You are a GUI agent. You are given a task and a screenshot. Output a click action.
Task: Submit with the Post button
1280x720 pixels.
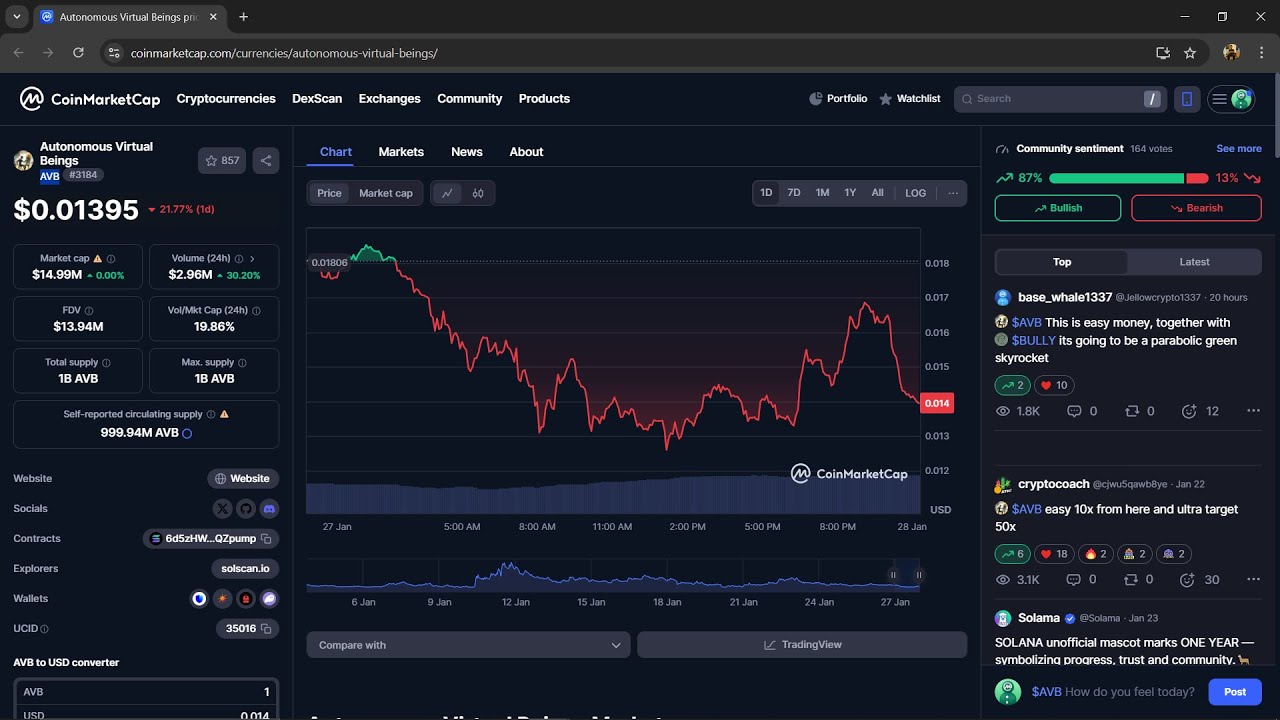click(x=1235, y=692)
